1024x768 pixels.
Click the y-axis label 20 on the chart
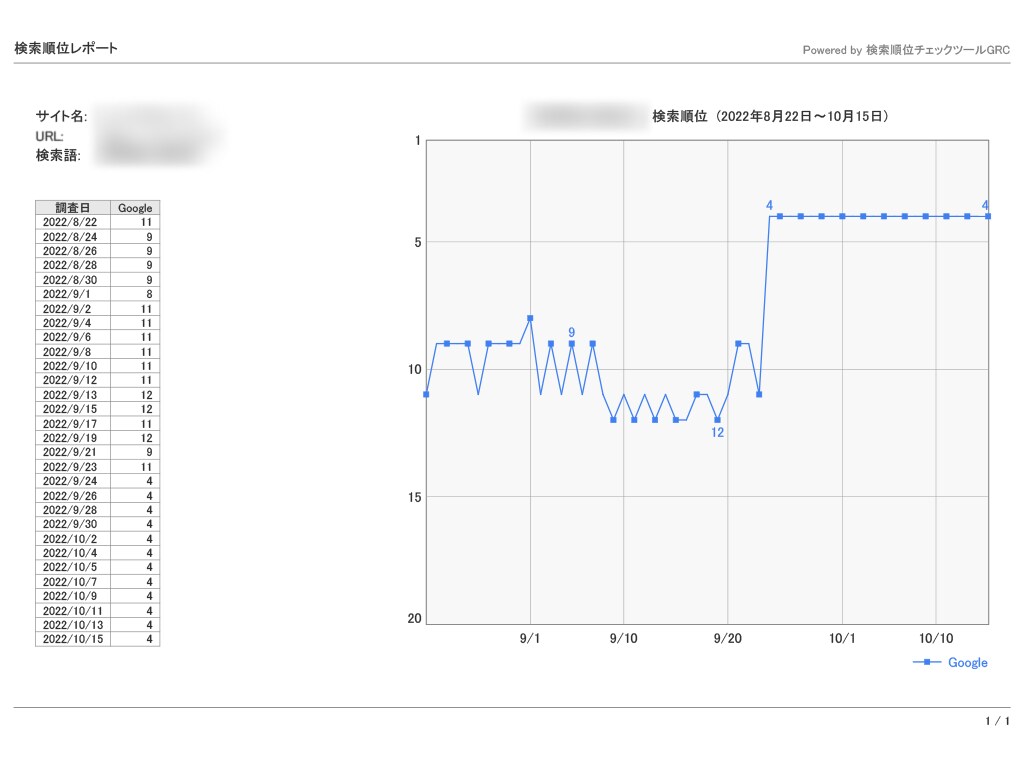(415, 618)
